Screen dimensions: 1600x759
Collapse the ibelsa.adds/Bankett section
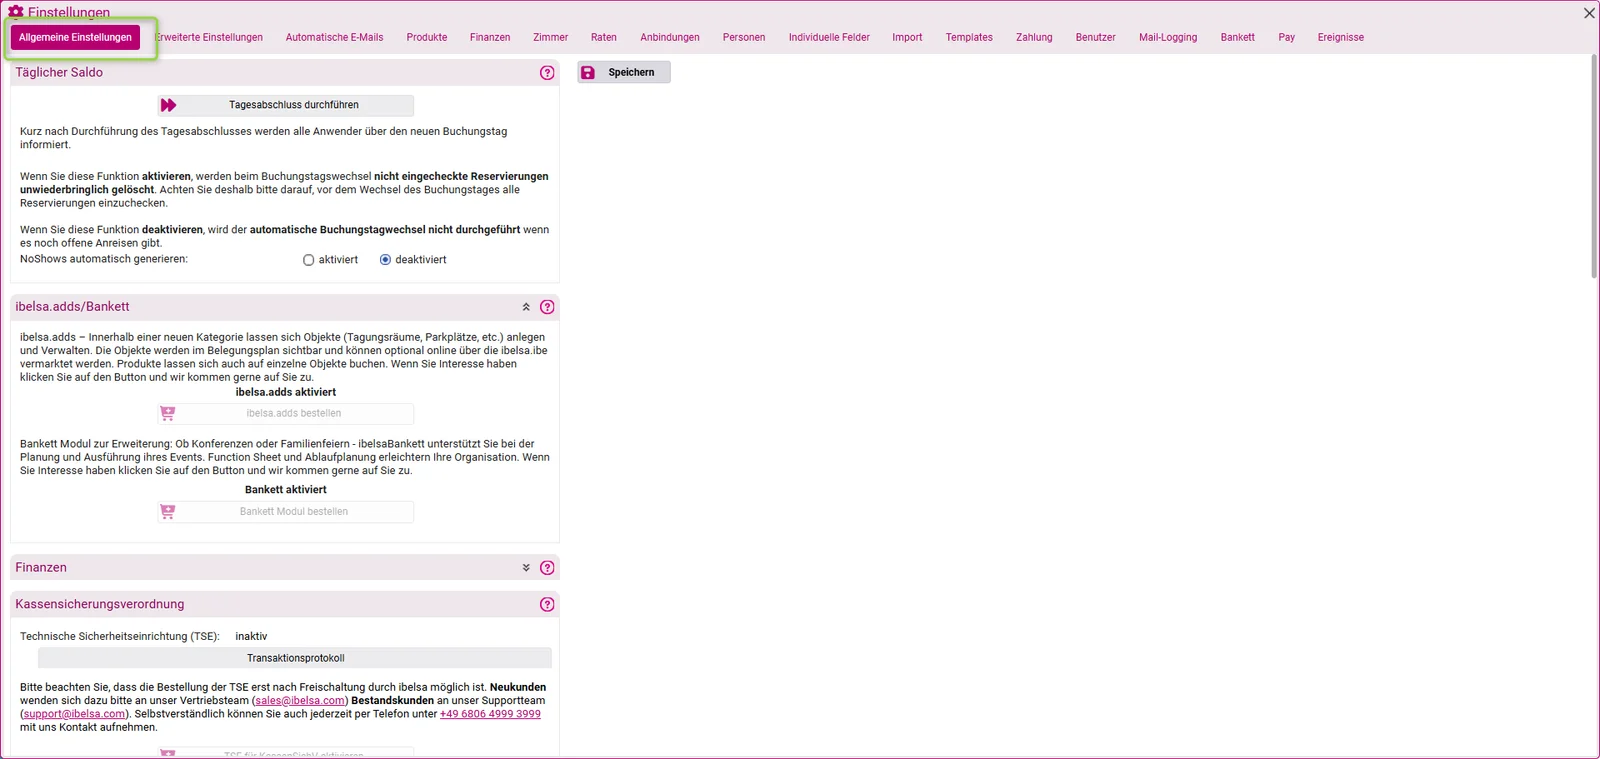click(x=526, y=307)
